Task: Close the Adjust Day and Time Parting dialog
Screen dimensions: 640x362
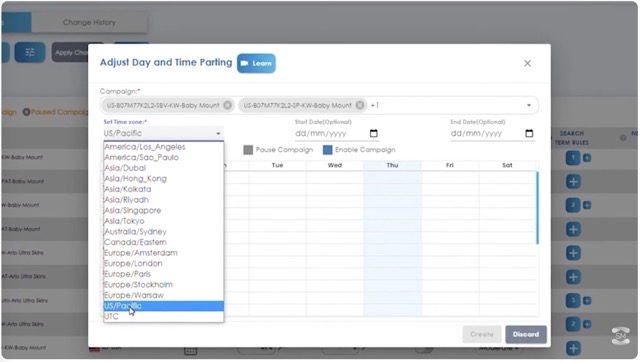Action: pos(527,63)
